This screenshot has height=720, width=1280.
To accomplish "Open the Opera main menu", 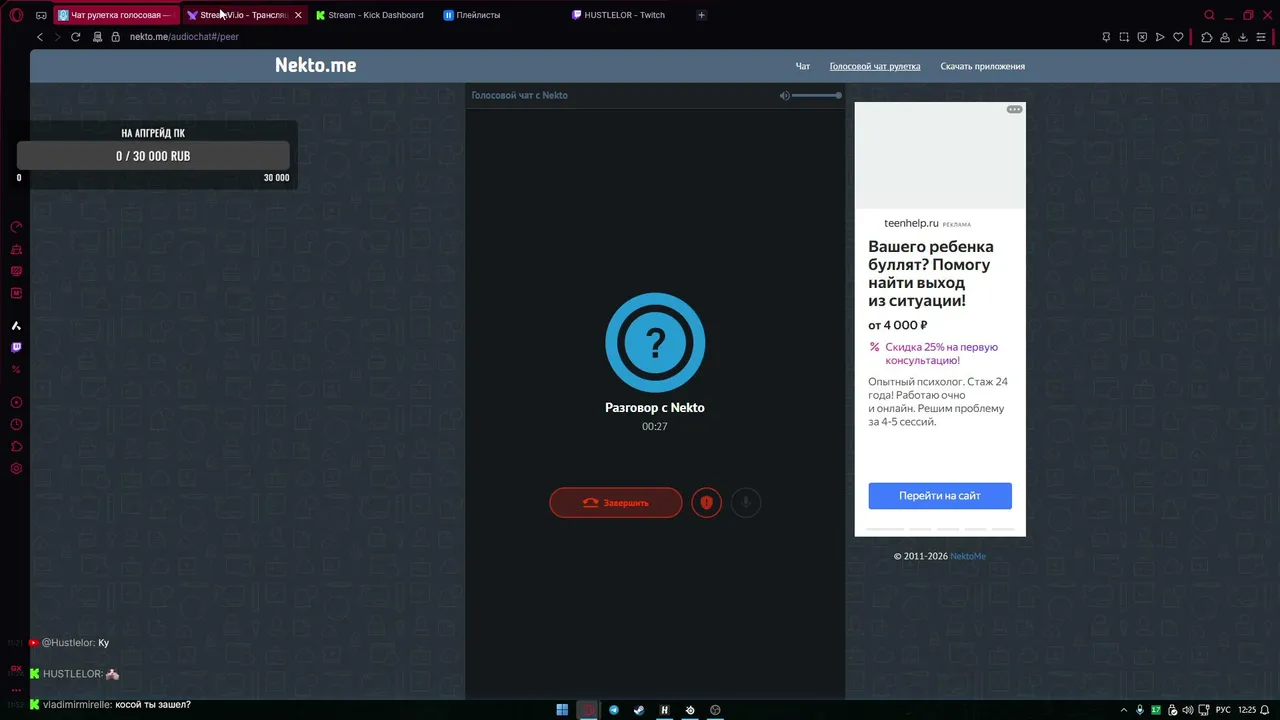I will [x=16, y=15].
